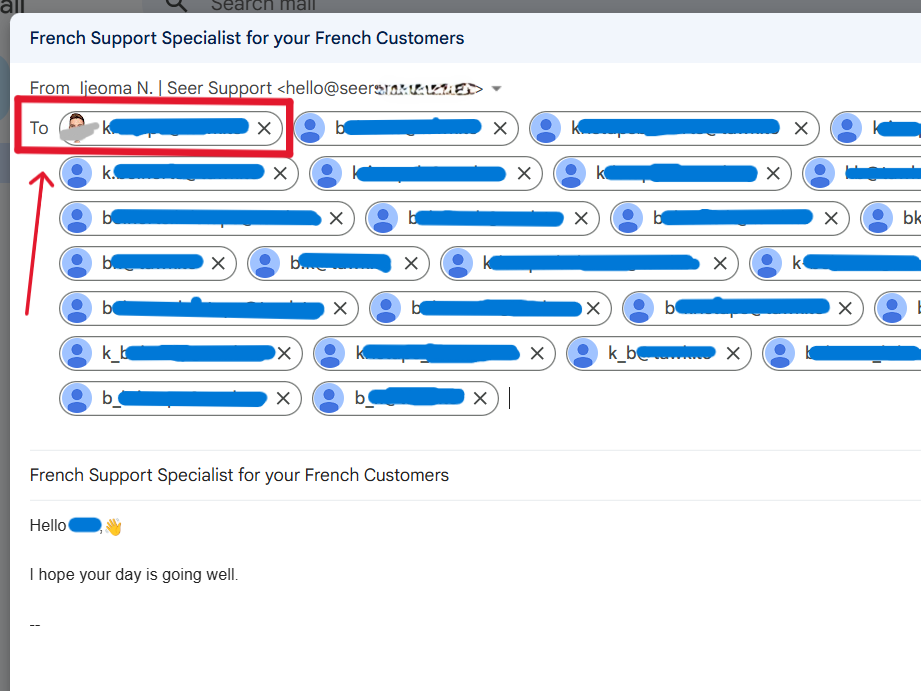Click the avatar on the first chip of the second row
This screenshot has width=921, height=691.
(77, 173)
